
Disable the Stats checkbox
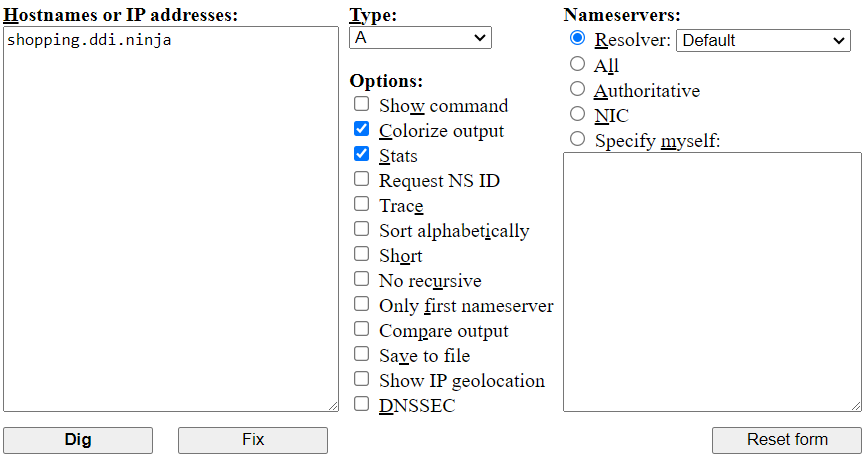pos(361,155)
